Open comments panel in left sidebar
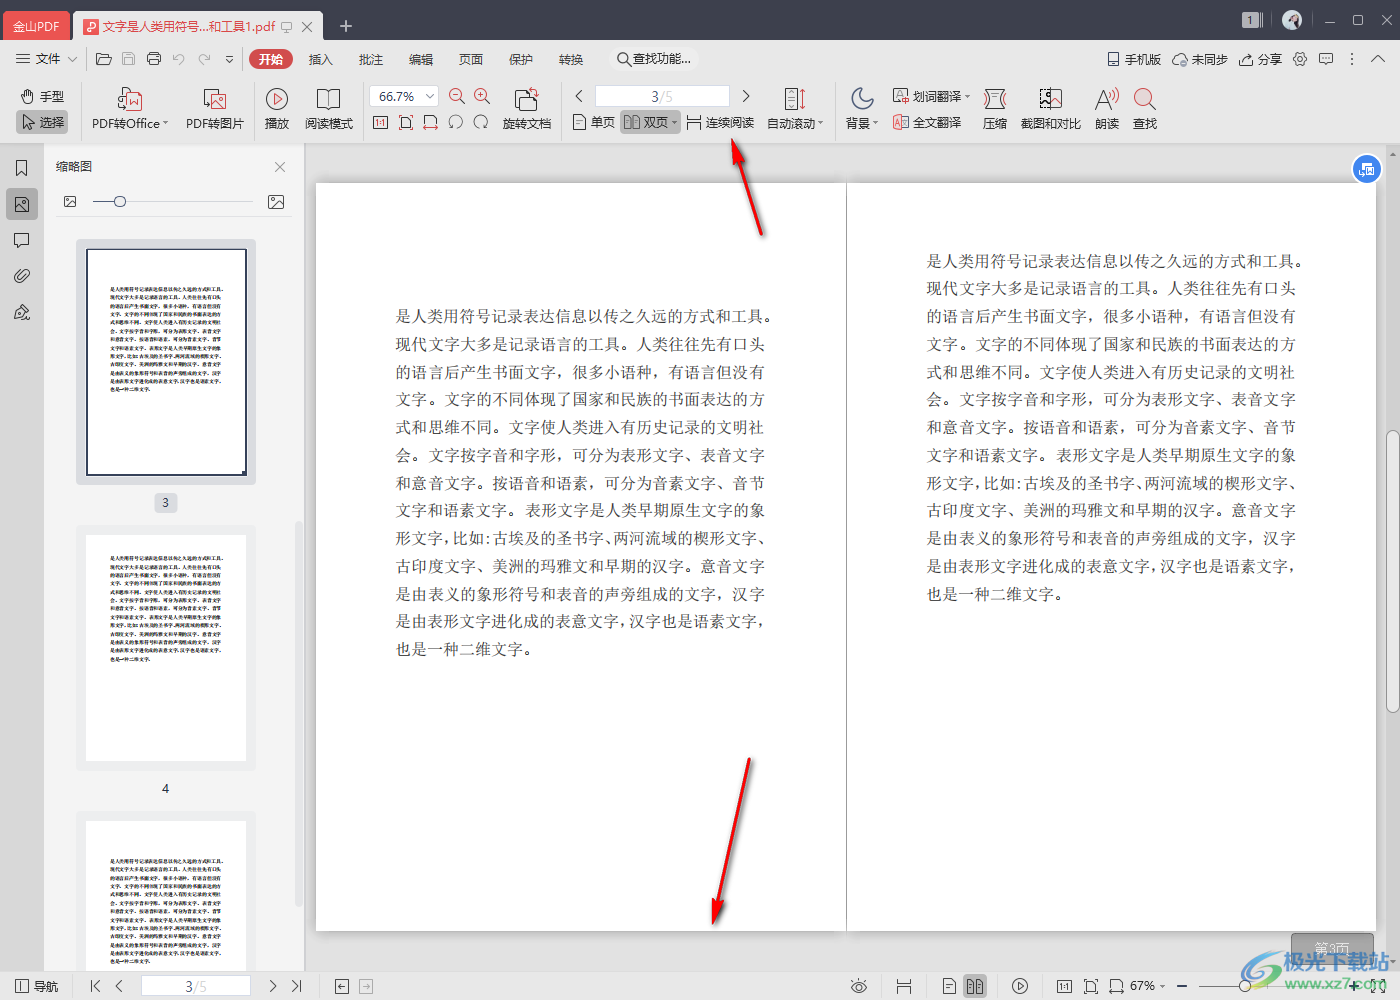This screenshot has height=1000, width=1400. [x=22, y=240]
